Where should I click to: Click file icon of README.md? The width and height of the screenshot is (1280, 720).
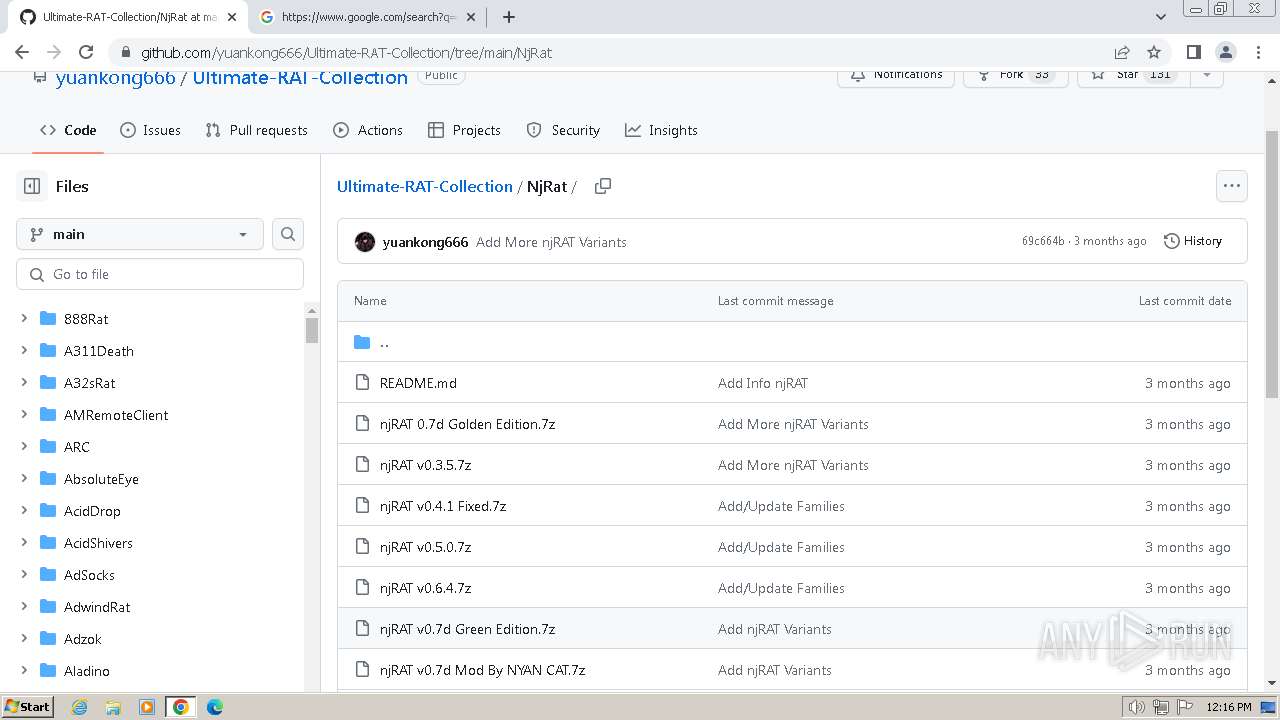tap(362, 383)
